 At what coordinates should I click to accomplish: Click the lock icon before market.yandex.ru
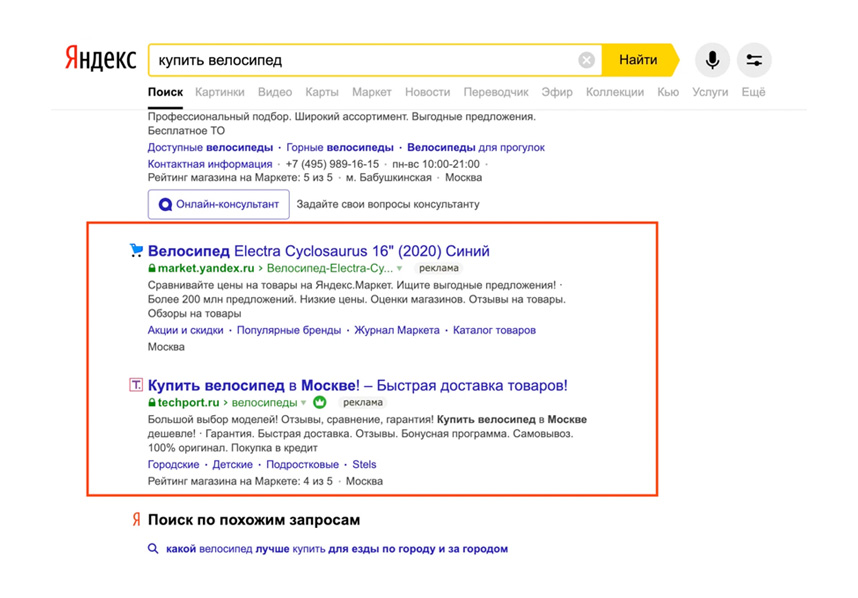[152, 268]
